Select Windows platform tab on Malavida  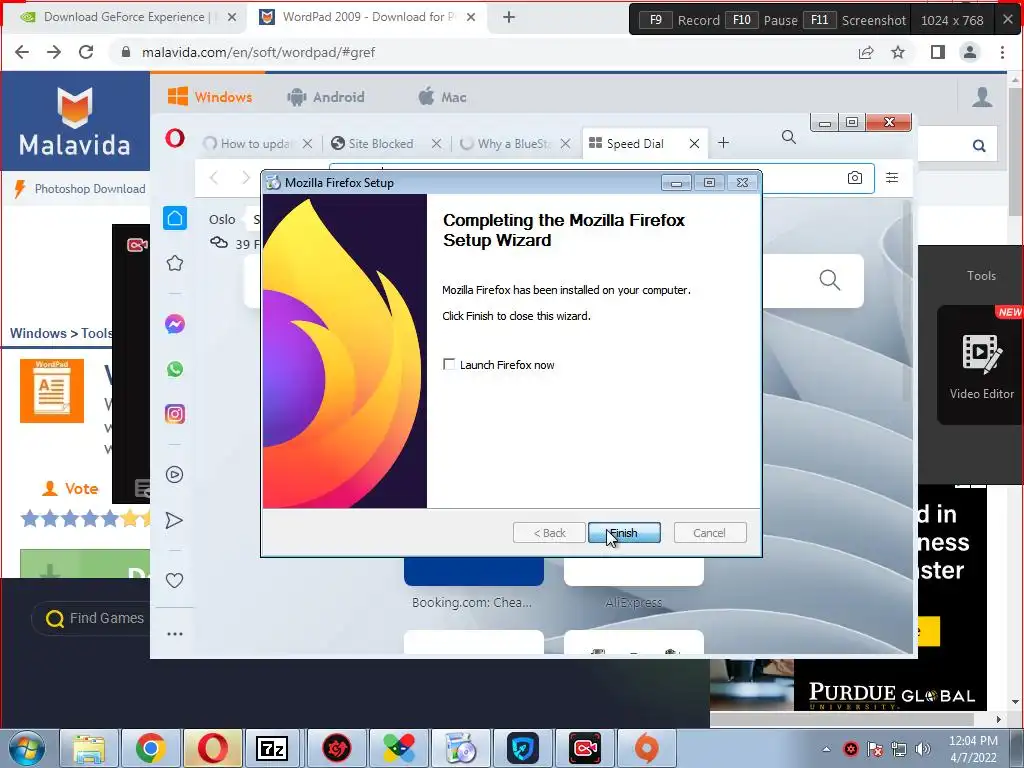click(210, 97)
